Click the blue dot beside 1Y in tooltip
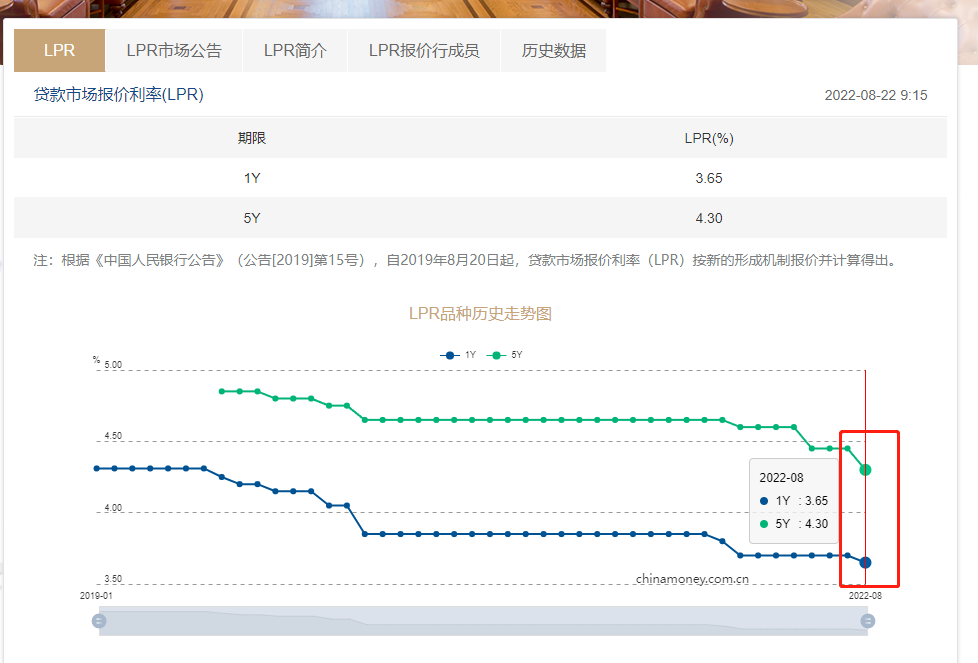978x663 pixels. pyautogui.click(x=764, y=500)
